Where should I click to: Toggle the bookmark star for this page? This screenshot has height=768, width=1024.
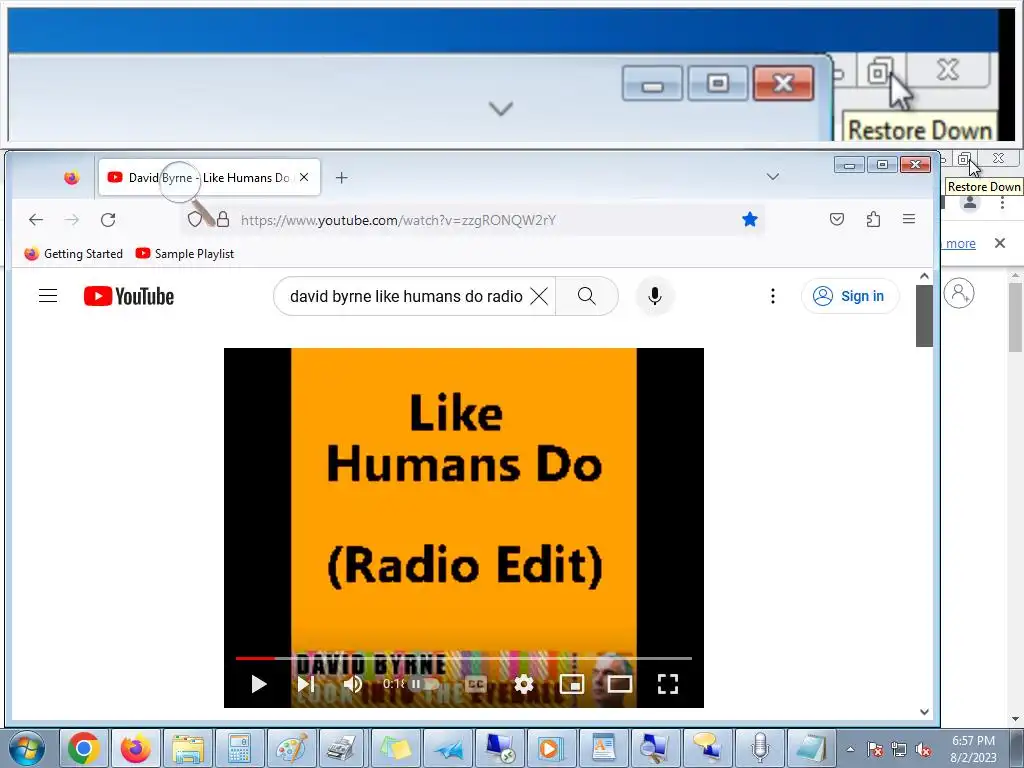750,219
